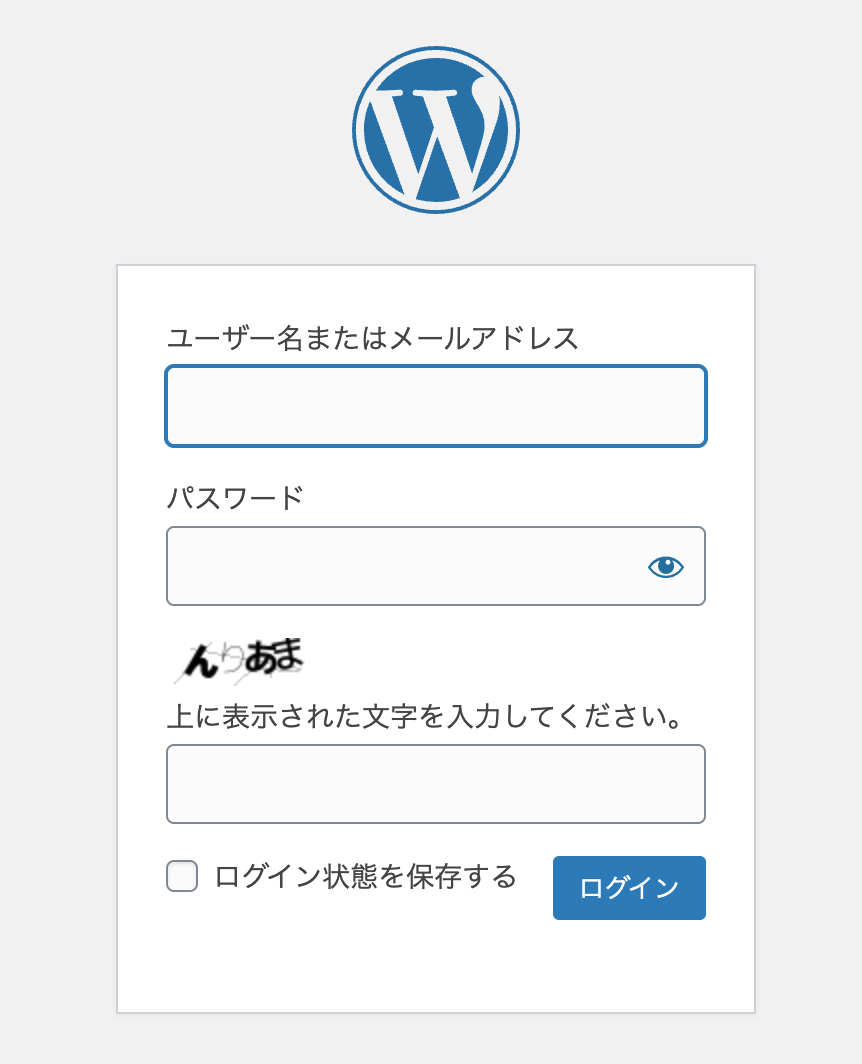Focus the ユーザー名またはメールアドレス input field
Viewport: 862px width, 1064px height.
[x=436, y=406]
